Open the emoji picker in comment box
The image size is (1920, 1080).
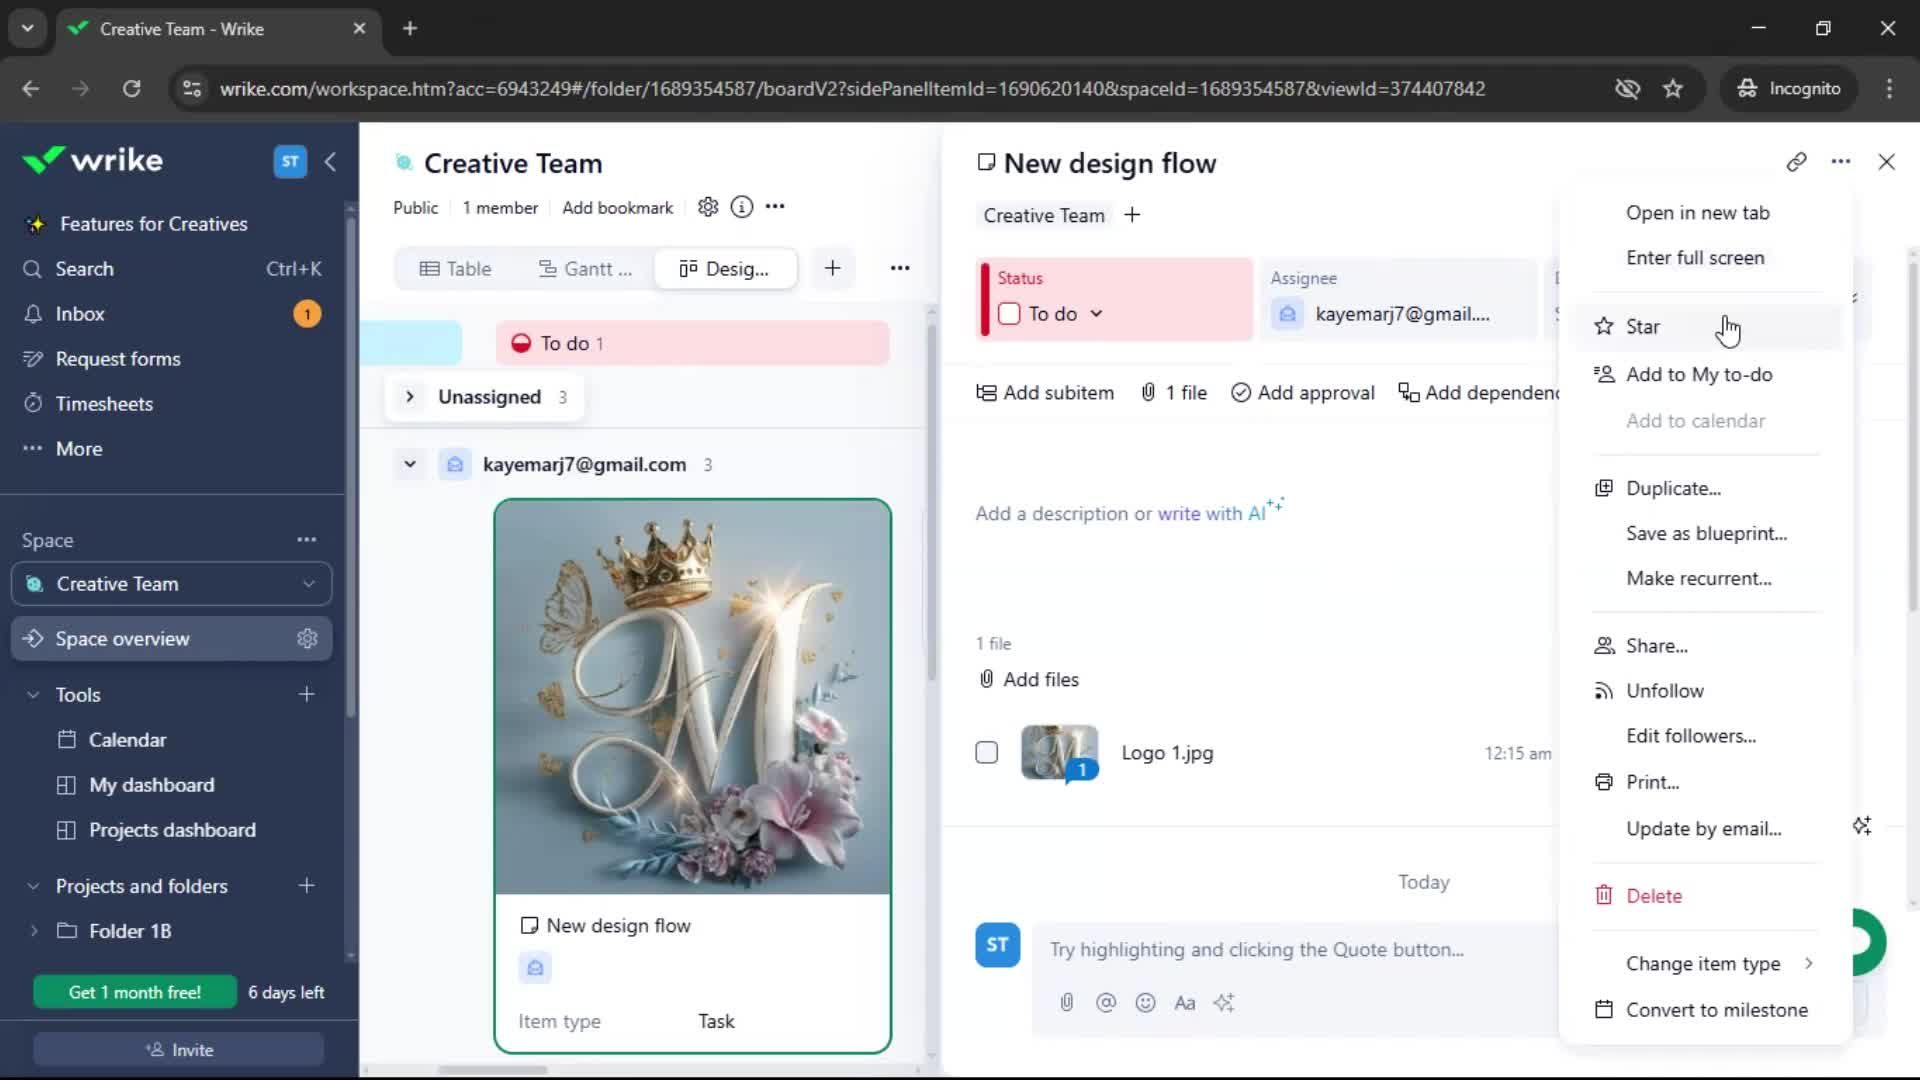1146,1002
